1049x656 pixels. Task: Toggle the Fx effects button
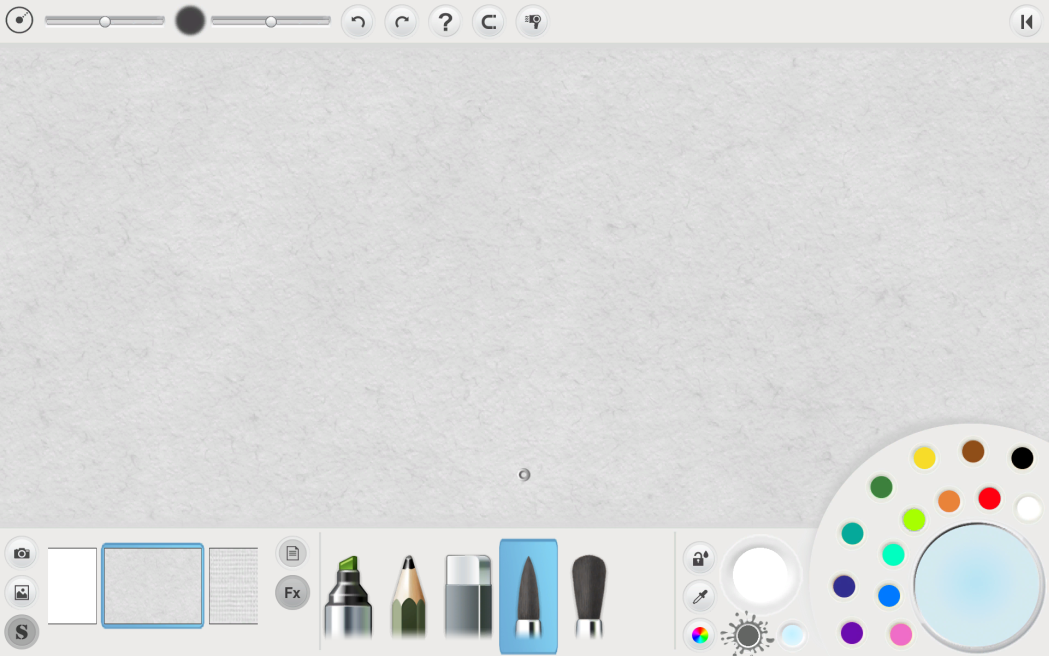292,593
